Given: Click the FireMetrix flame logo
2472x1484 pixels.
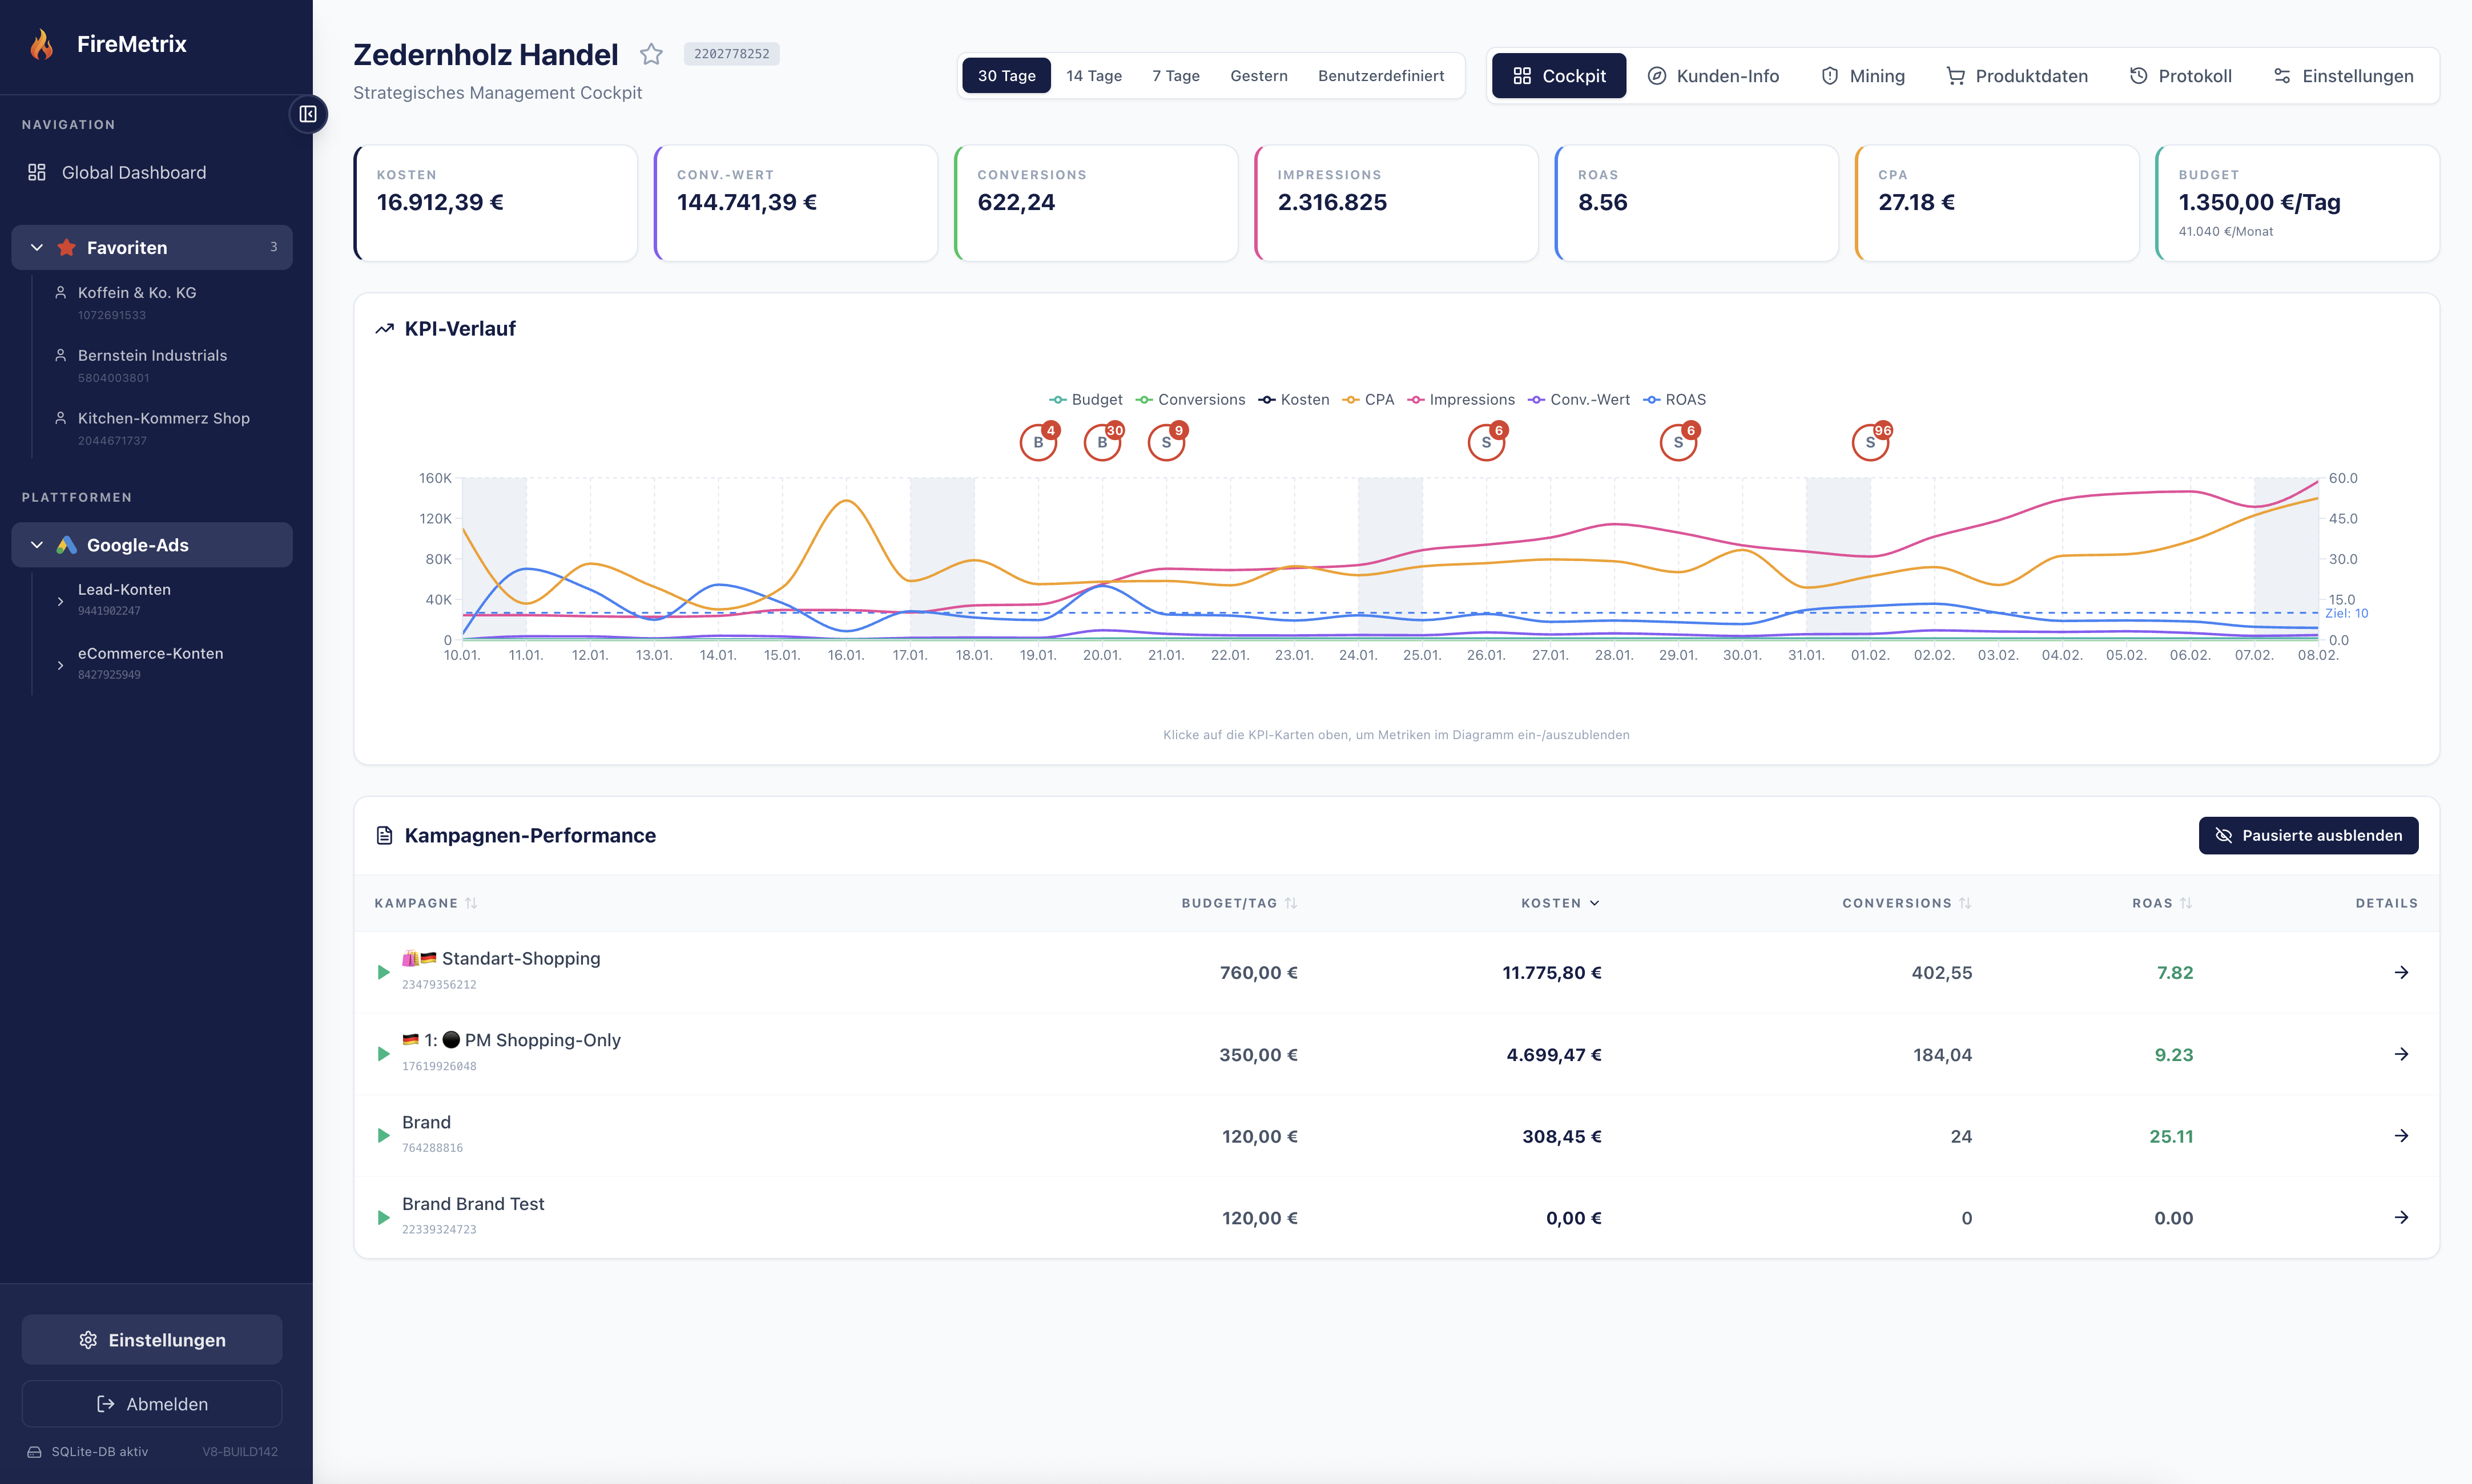Looking at the screenshot, I should pos(42,44).
